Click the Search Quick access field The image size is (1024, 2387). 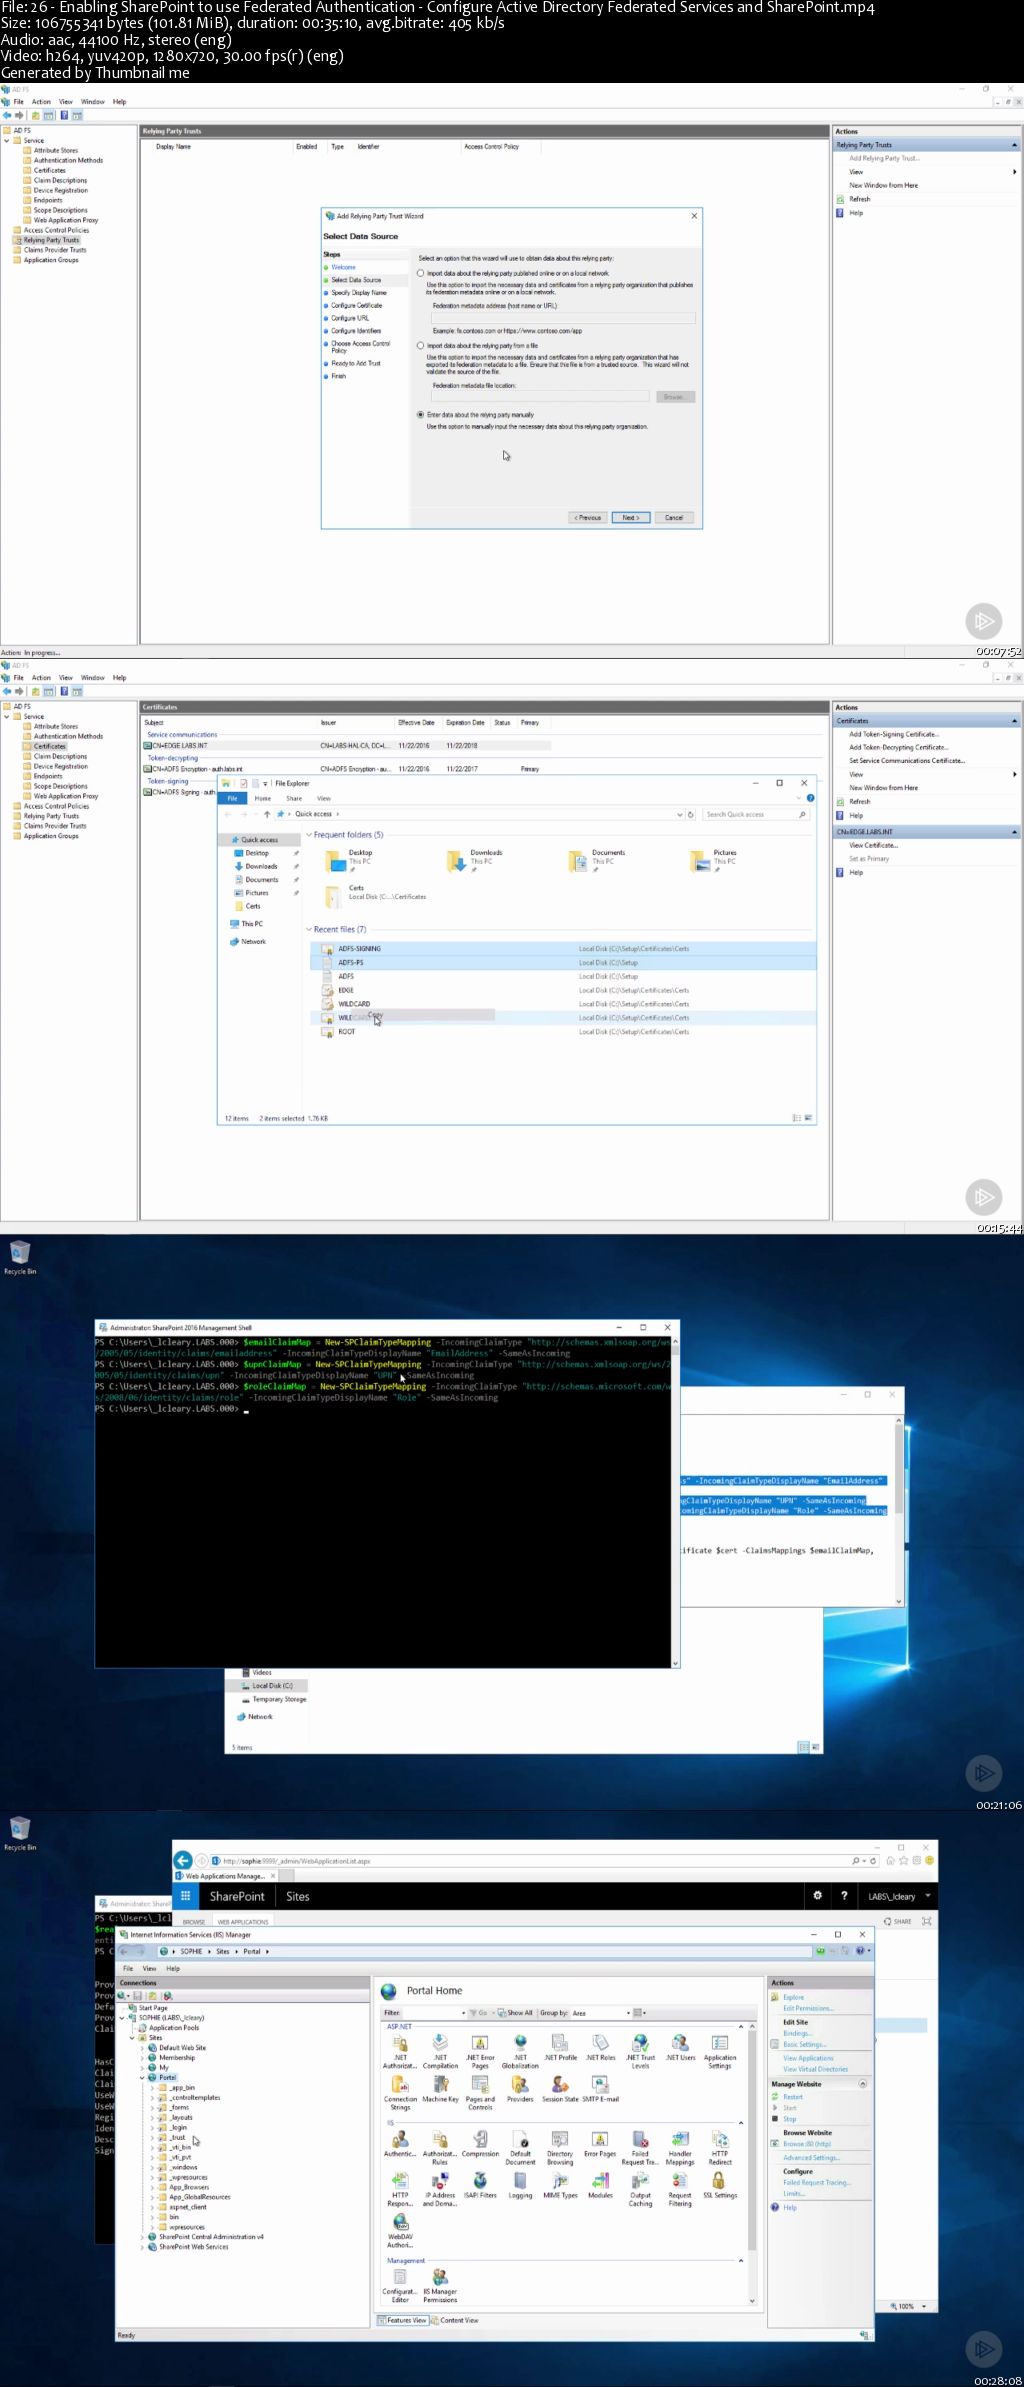pyautogui.click(x=755, y=814)
